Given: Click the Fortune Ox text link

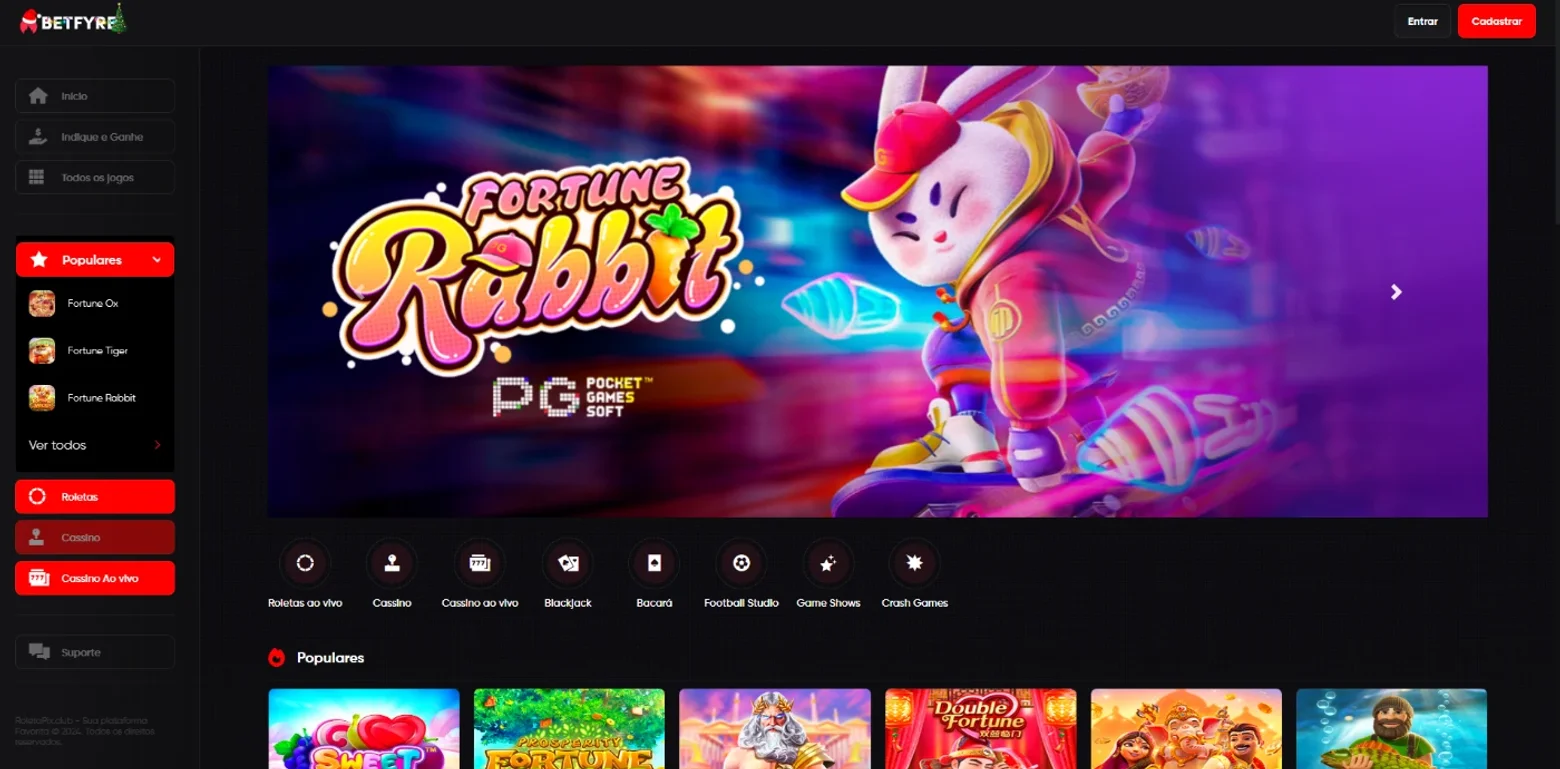Looking at the screenshot, I should point(93,303).
